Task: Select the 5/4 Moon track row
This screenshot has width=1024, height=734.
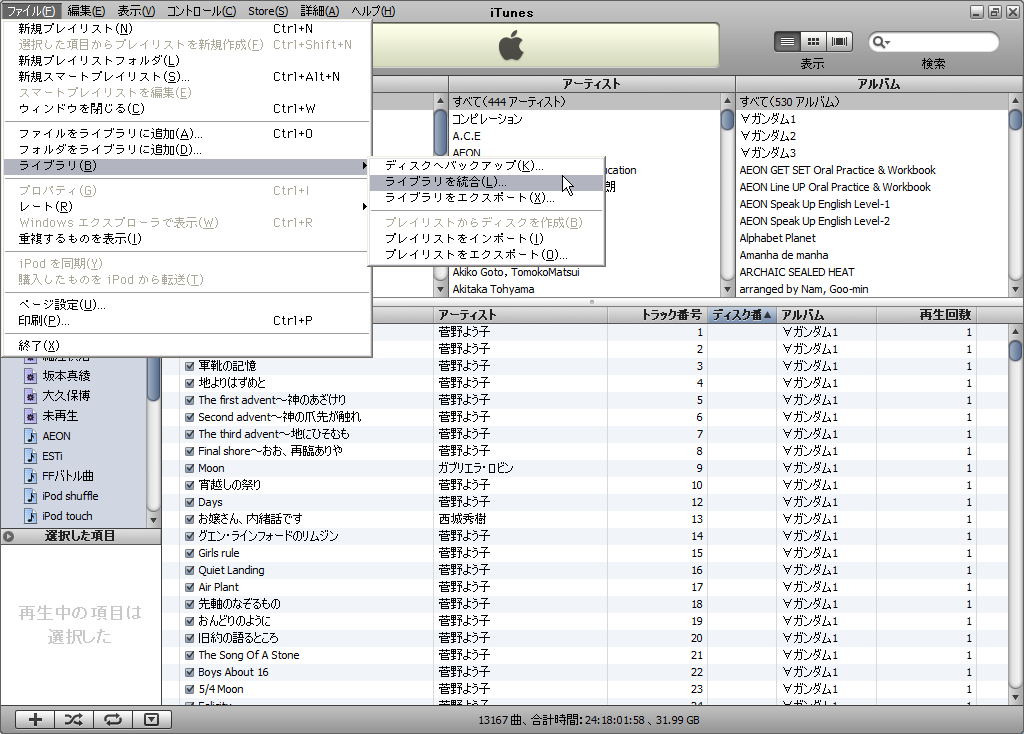Action: (x=584, y=689)
